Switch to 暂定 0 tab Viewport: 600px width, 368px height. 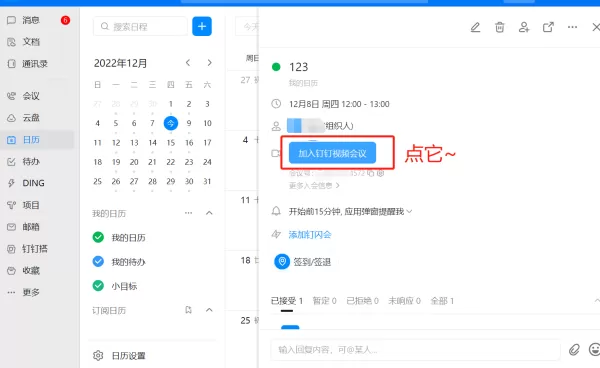click(x=324, y=301)
